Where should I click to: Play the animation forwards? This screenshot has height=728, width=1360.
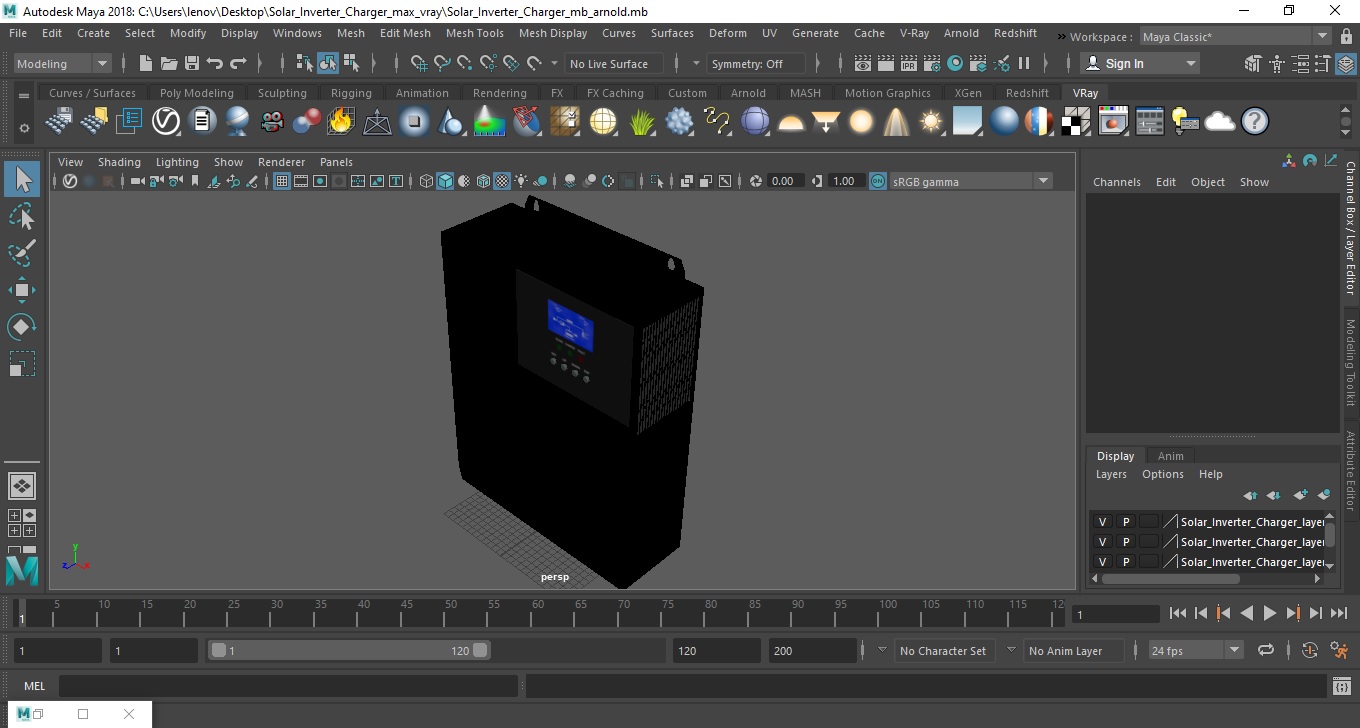point(1269,613)
